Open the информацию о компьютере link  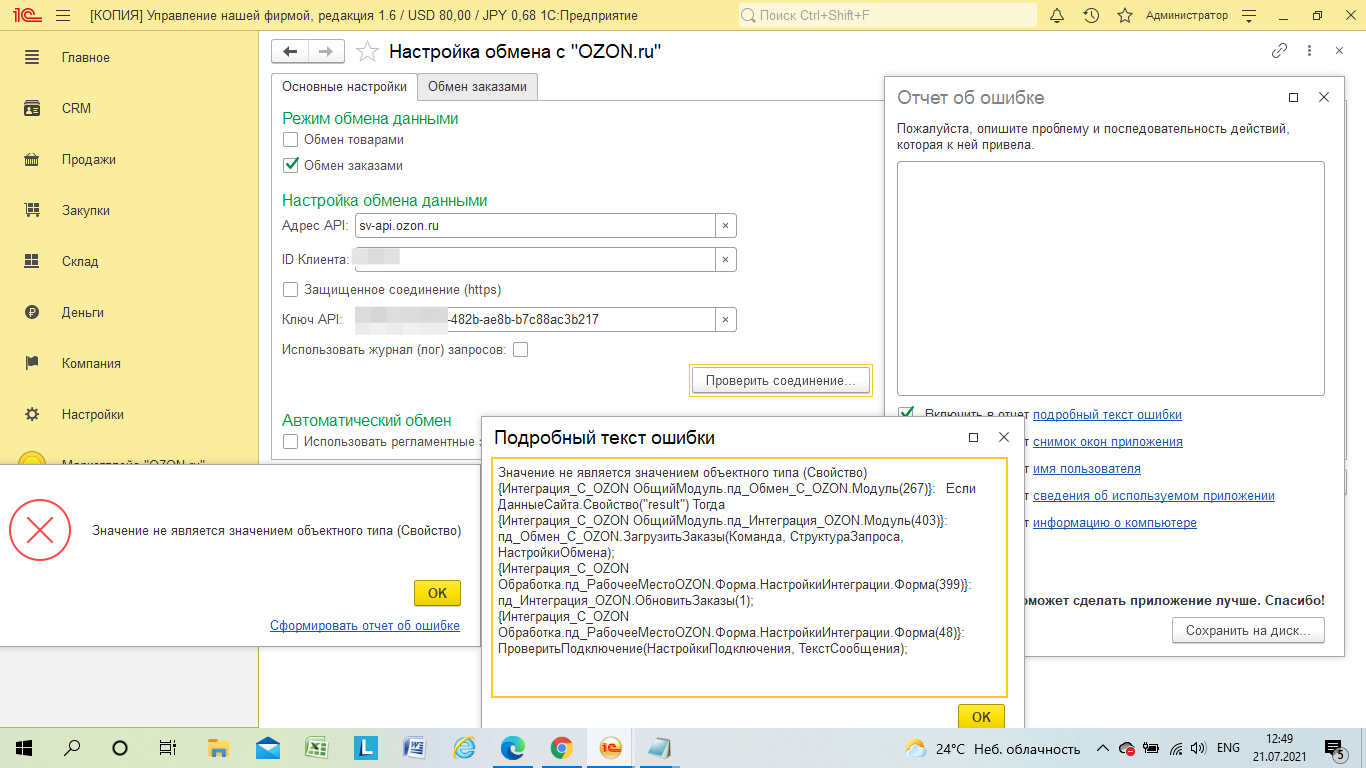click(x=1115, y=523)
